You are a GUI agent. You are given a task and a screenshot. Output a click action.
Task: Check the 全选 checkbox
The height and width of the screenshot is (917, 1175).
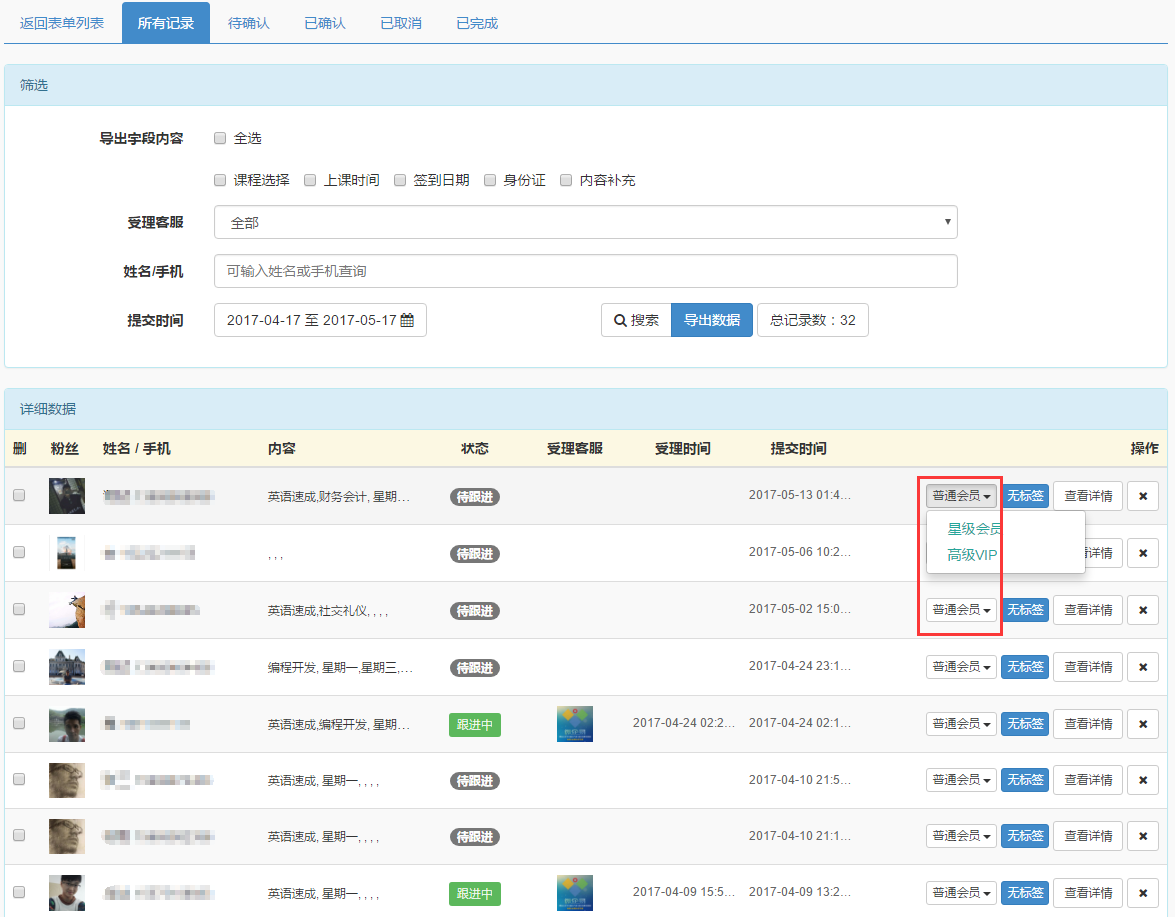(x=220, y=138)
